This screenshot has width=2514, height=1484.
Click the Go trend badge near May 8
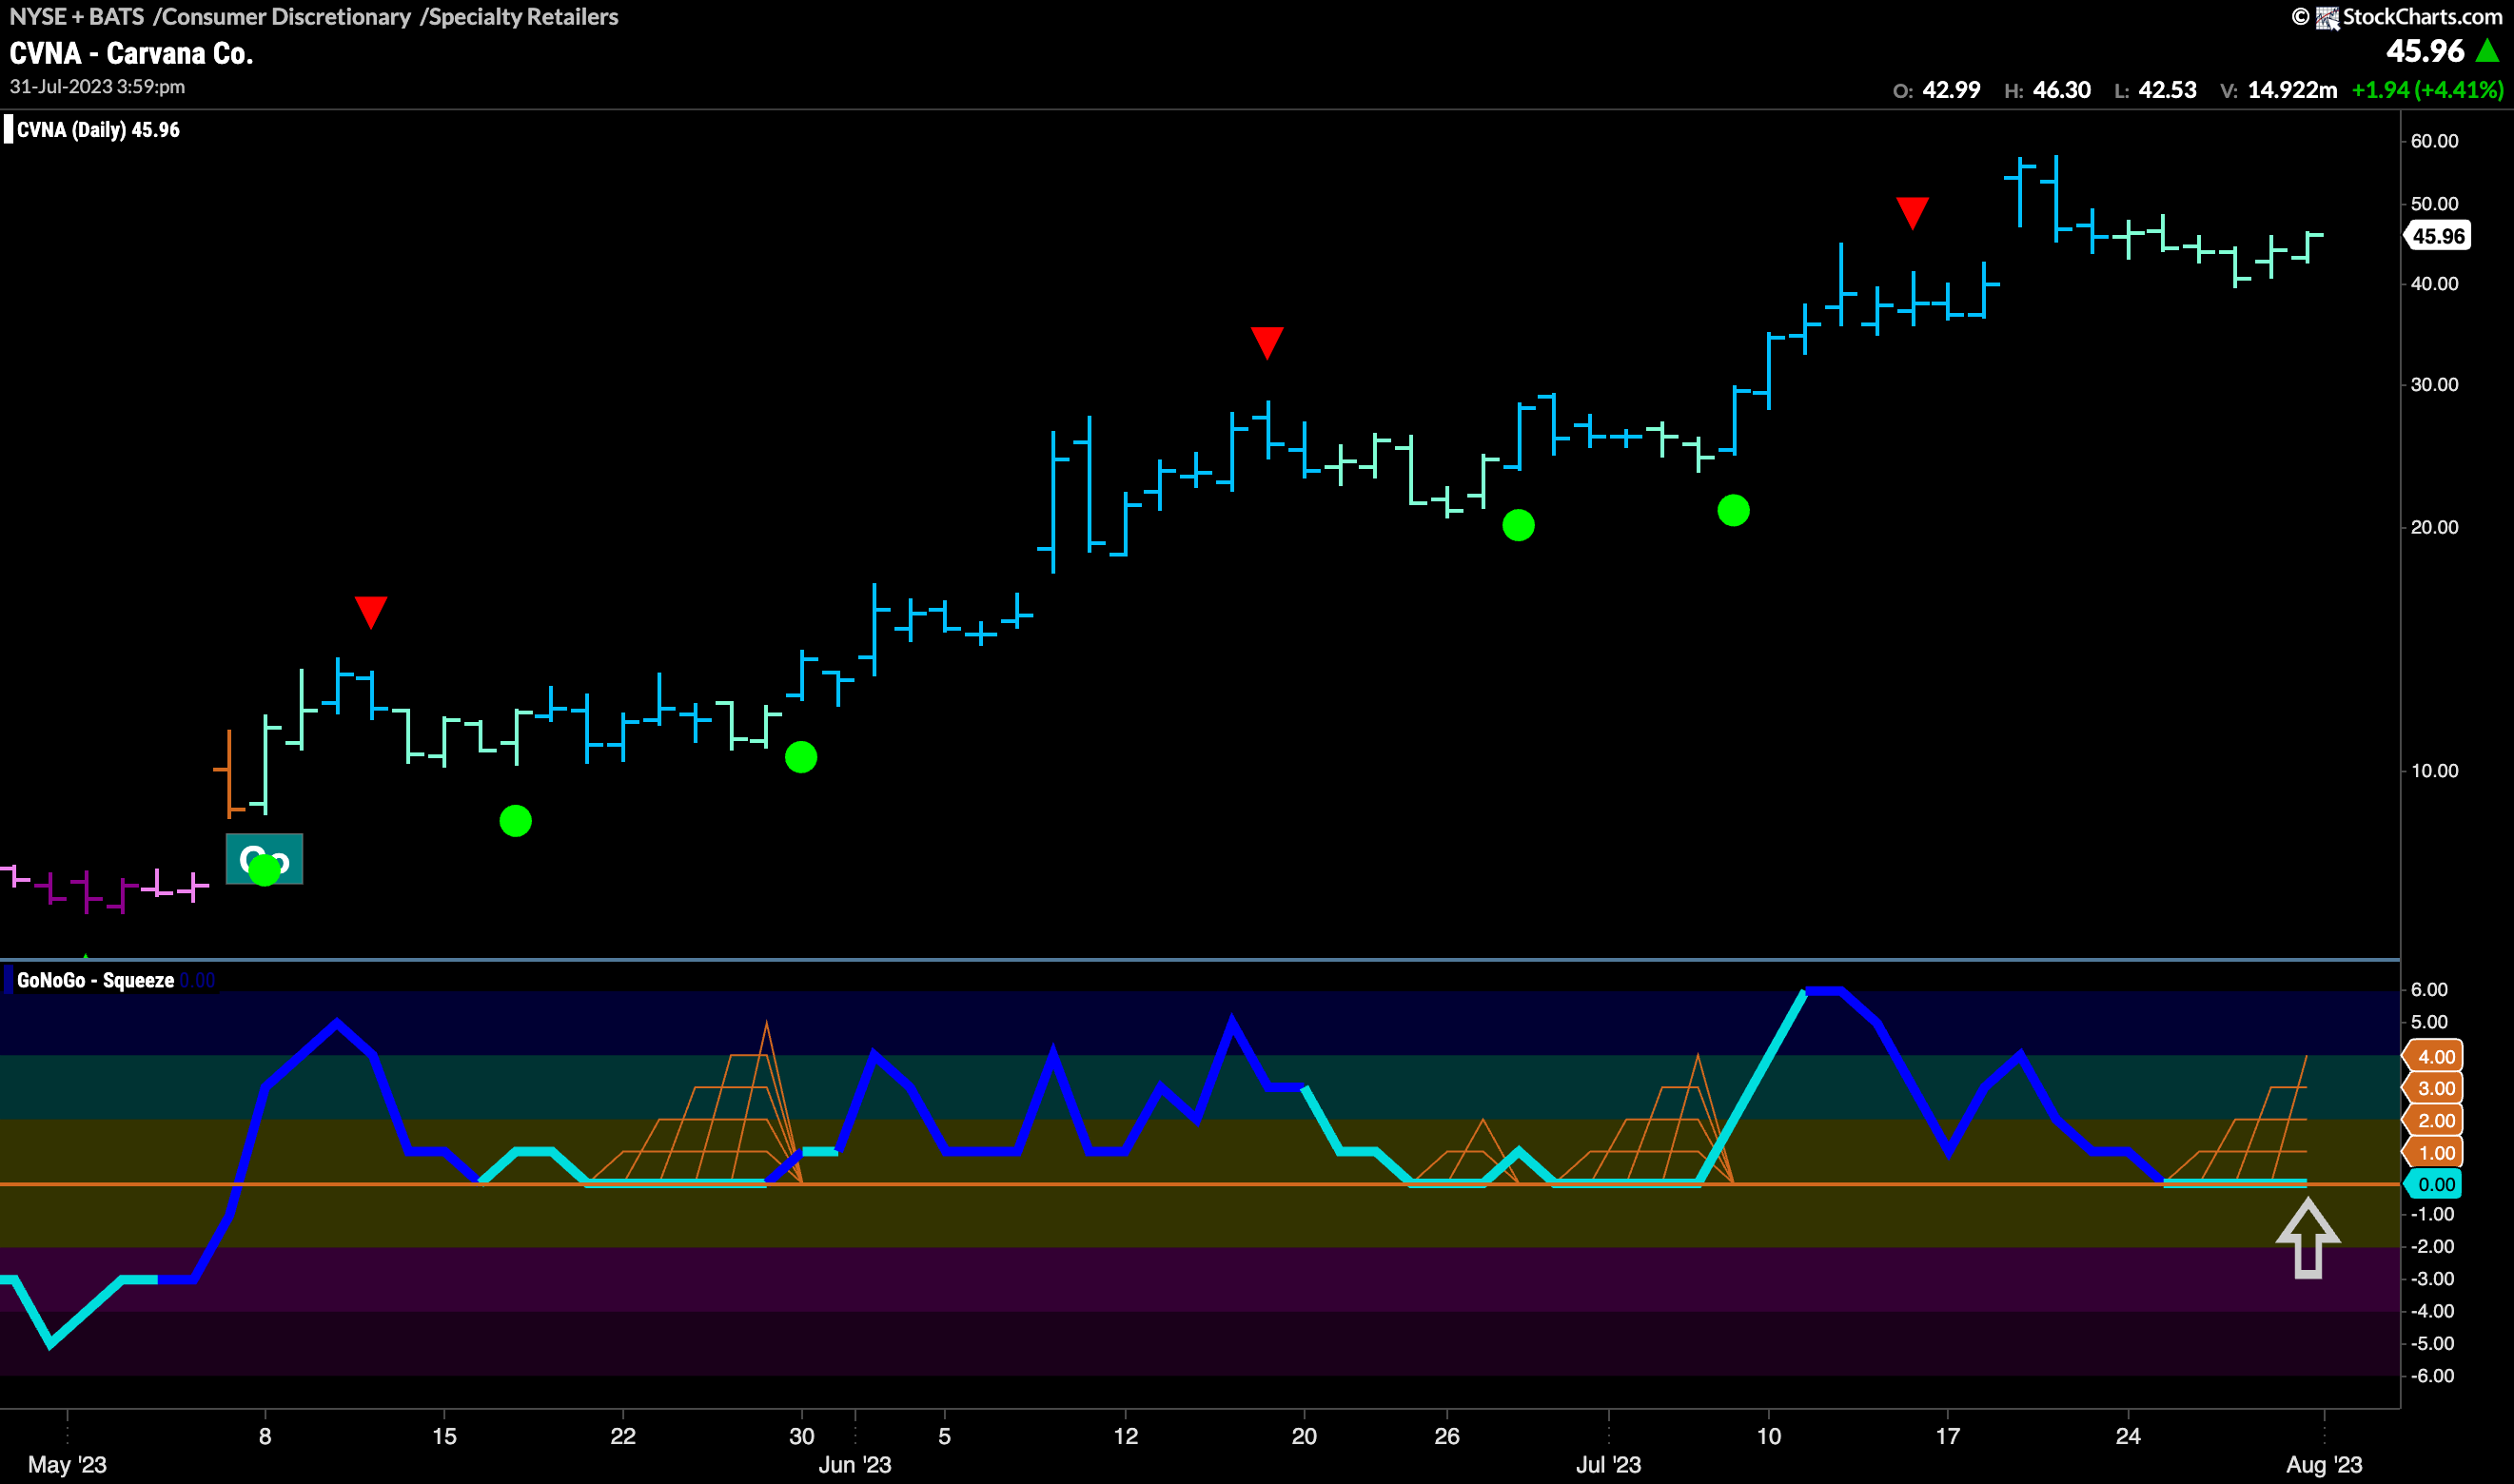[264, 858]
